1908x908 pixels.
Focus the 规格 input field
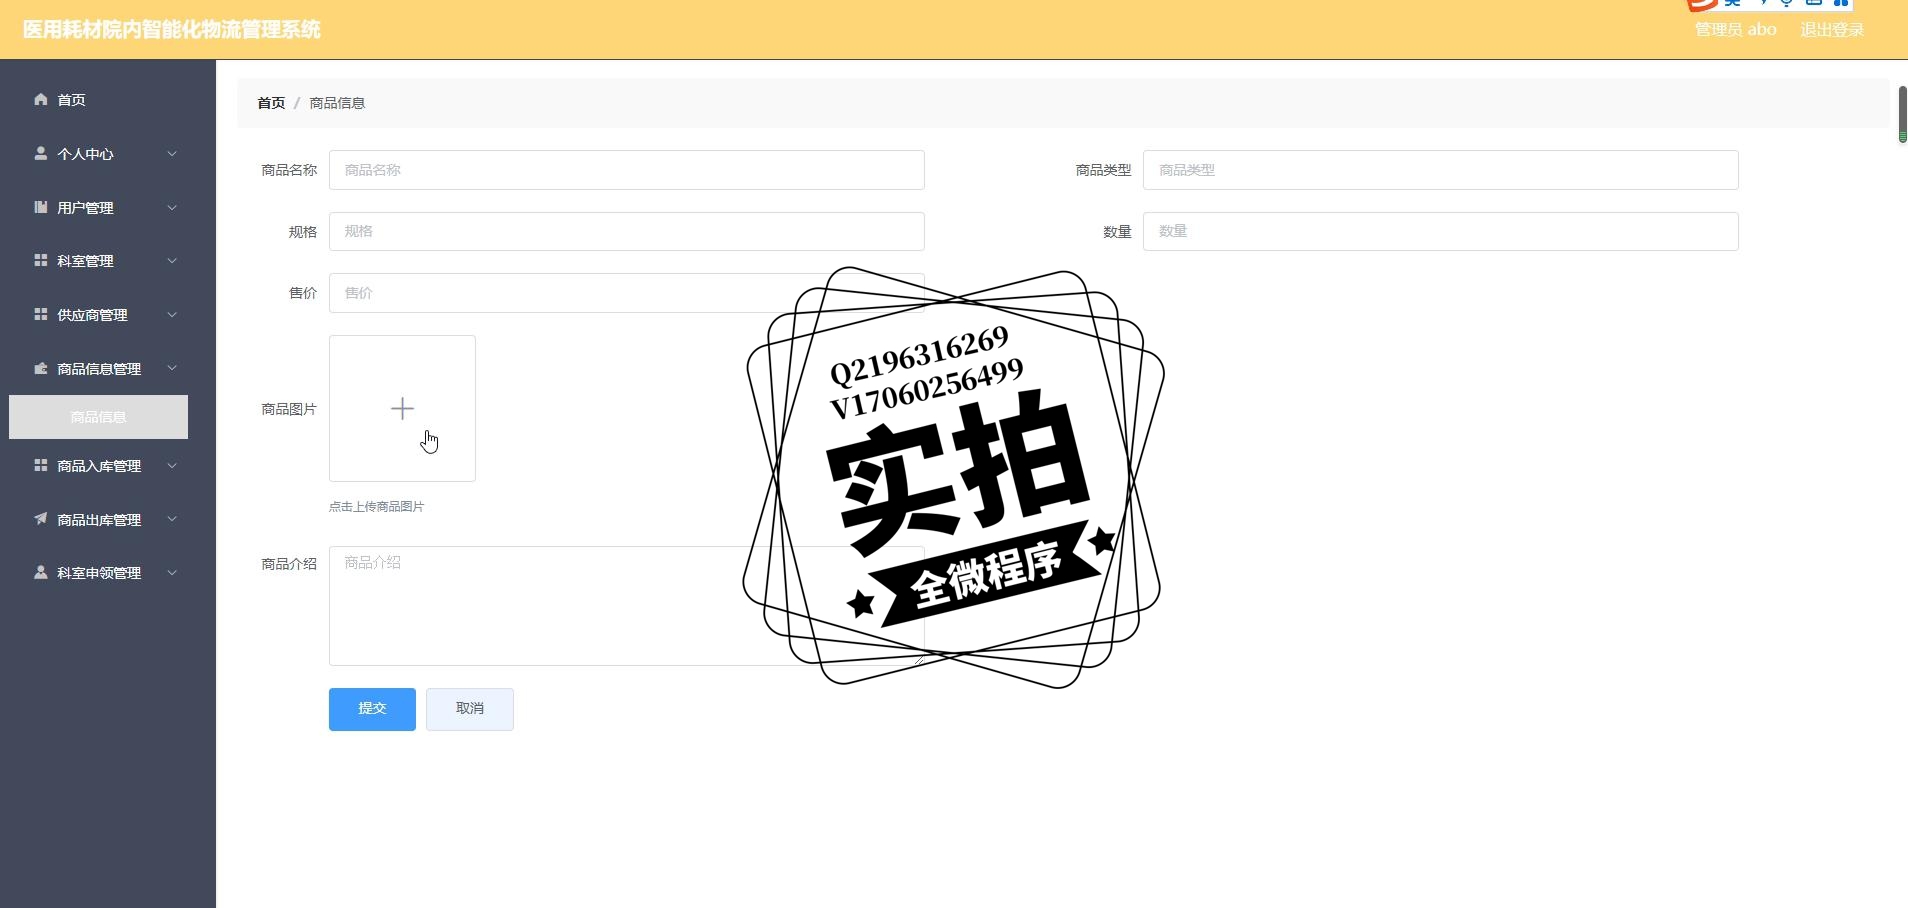[x=627, y=231]
